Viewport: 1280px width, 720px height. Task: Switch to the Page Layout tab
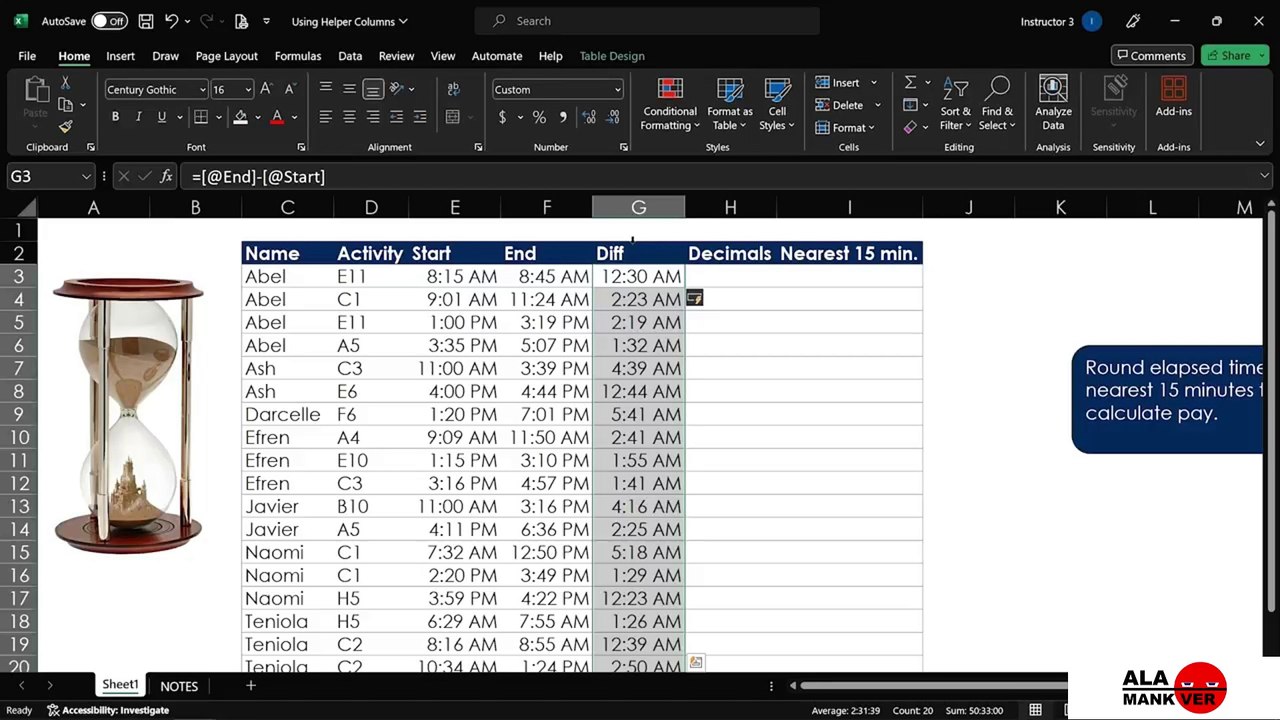point(226,56)
